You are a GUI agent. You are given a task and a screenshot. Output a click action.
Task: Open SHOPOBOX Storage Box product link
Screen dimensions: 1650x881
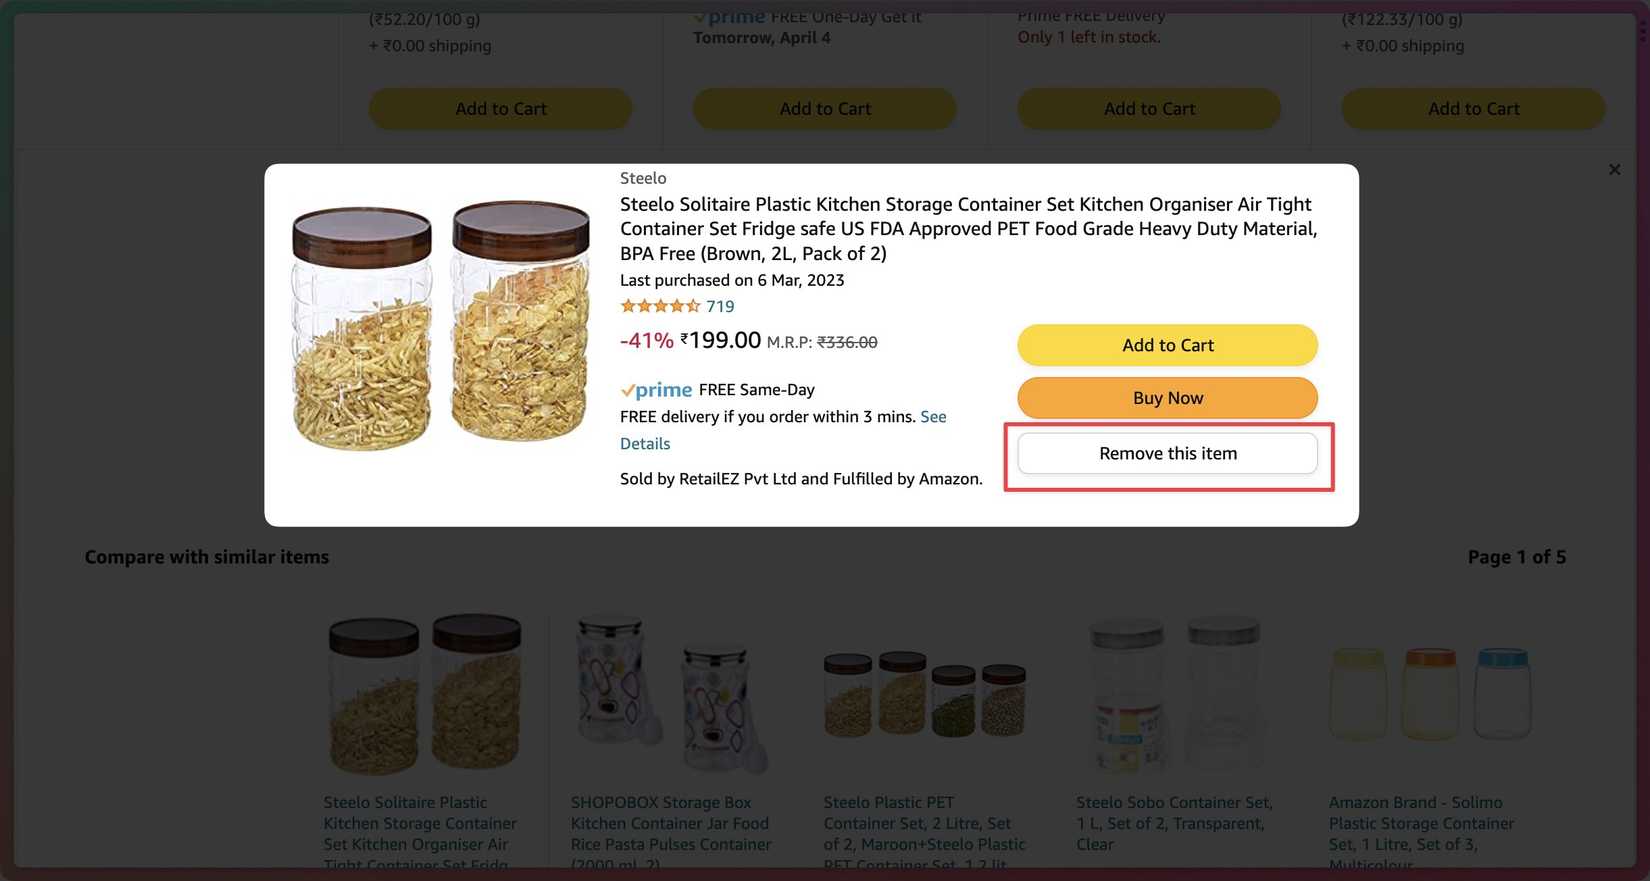[x=669, y=823]
